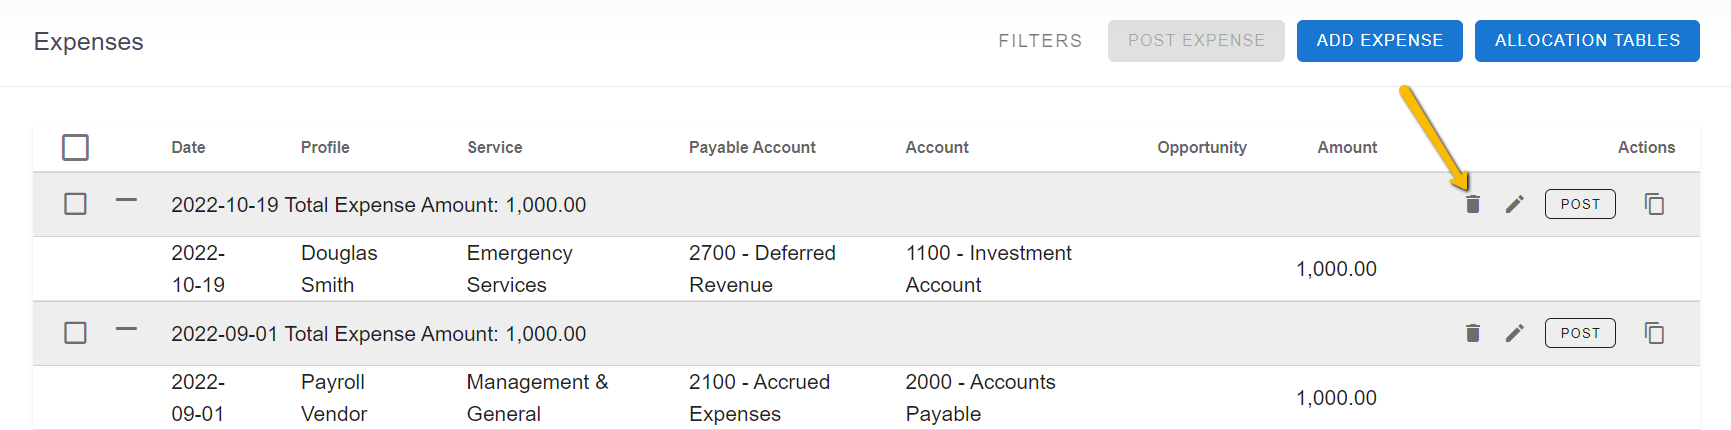This screenshot has height=430, width=1731.
Task: Check the box for the 2022-09-01 expense
Action: point(75,333)
